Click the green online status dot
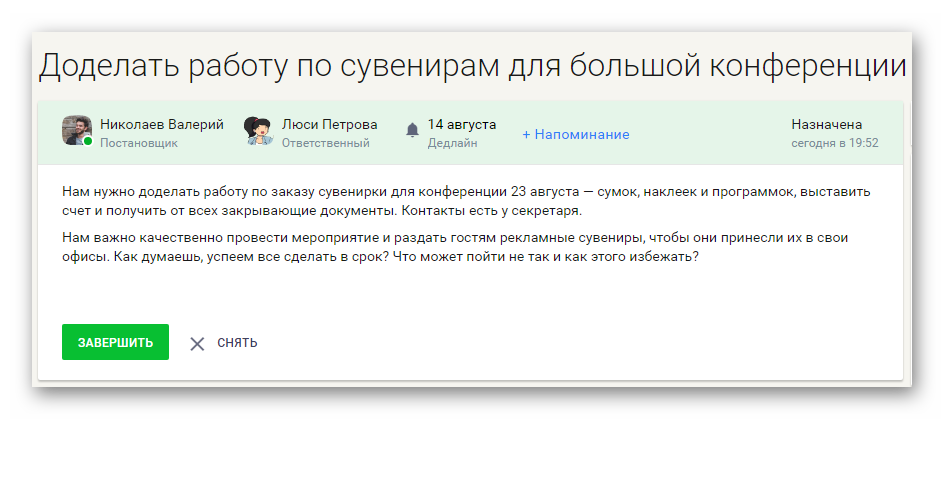This screenshot has width=944, height=499. point(88,142)
